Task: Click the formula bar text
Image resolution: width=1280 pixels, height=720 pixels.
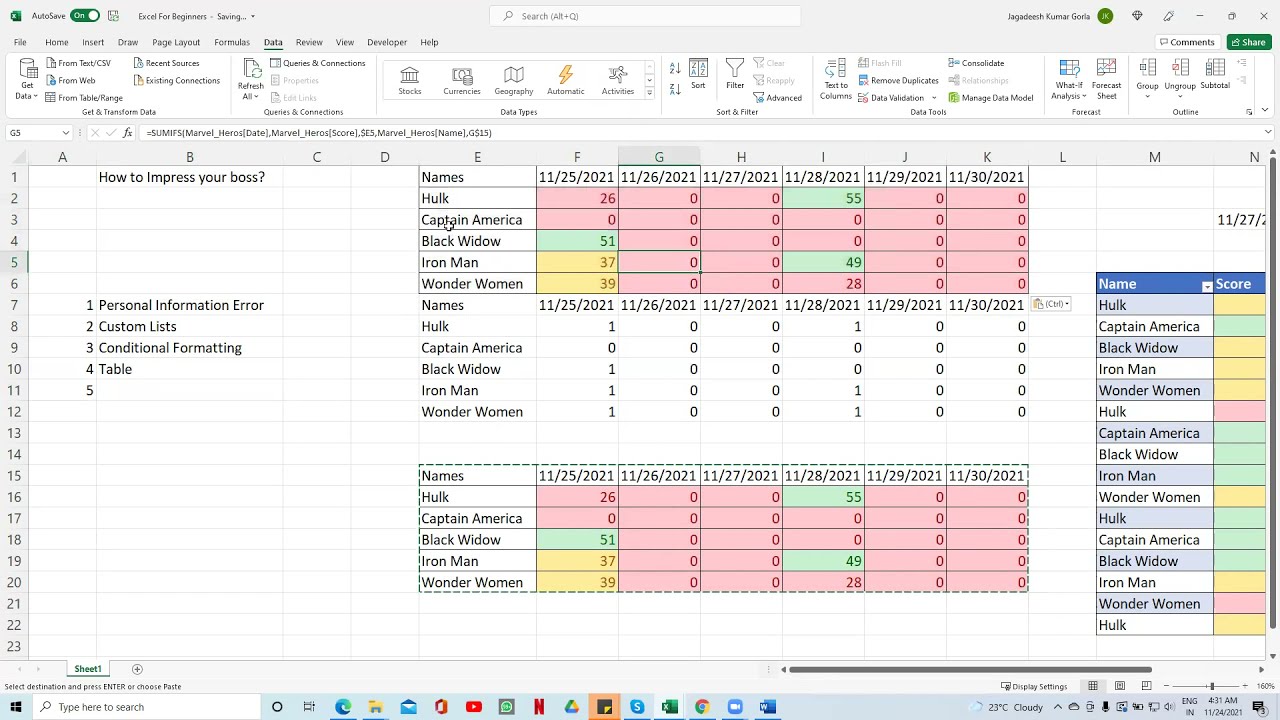Action: pos(319,132)
